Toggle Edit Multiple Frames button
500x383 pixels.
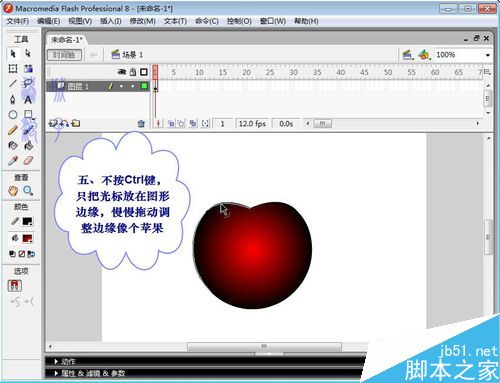click(x=193, y=124)
